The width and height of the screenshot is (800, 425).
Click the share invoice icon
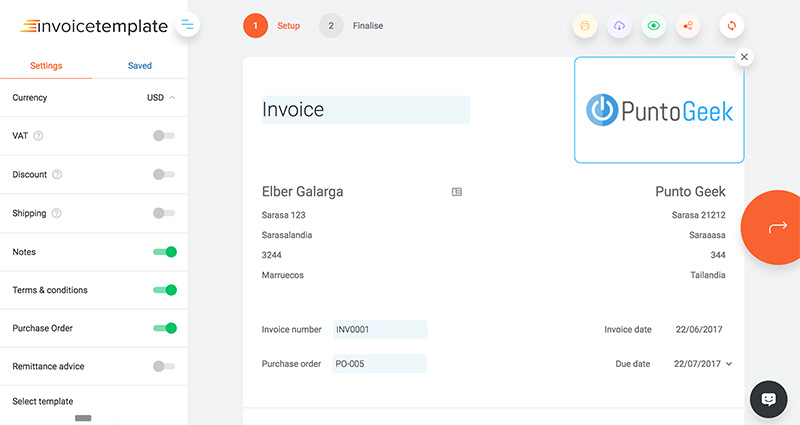pos(688,26)
